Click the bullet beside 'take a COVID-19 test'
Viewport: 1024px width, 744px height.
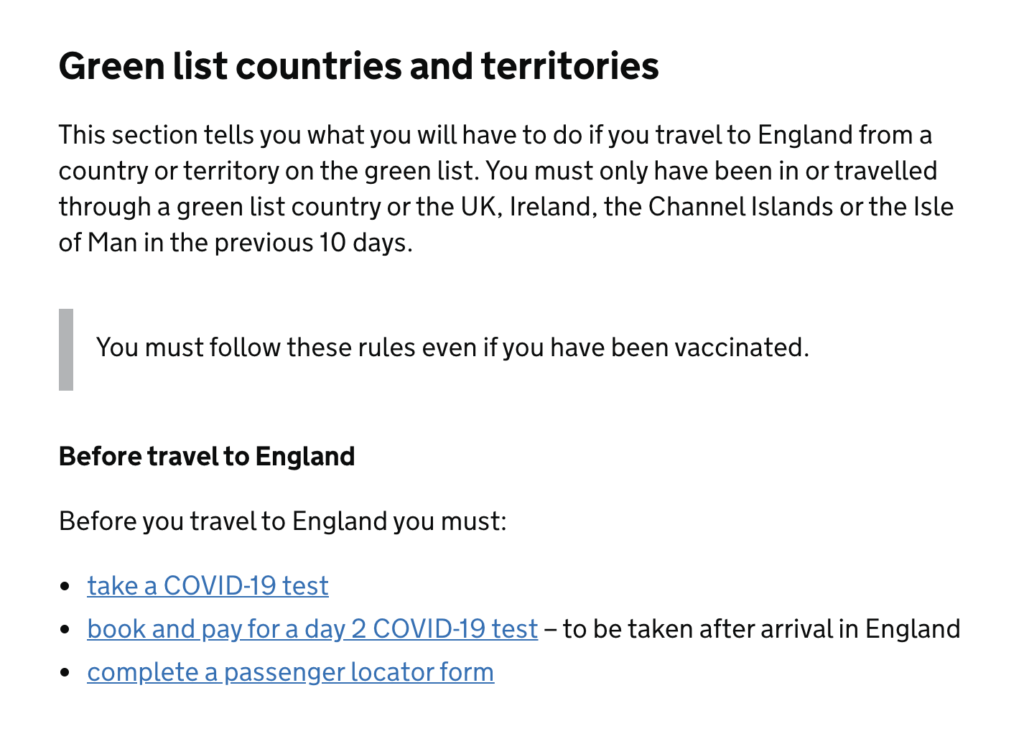click(66, 586)
